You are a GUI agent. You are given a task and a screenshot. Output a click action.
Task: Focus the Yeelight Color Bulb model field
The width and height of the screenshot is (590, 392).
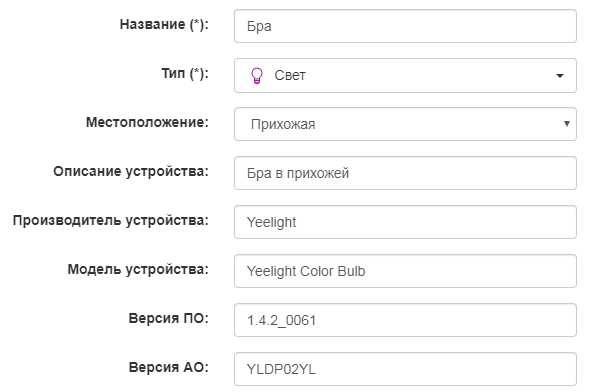click(x=405, y=271)
